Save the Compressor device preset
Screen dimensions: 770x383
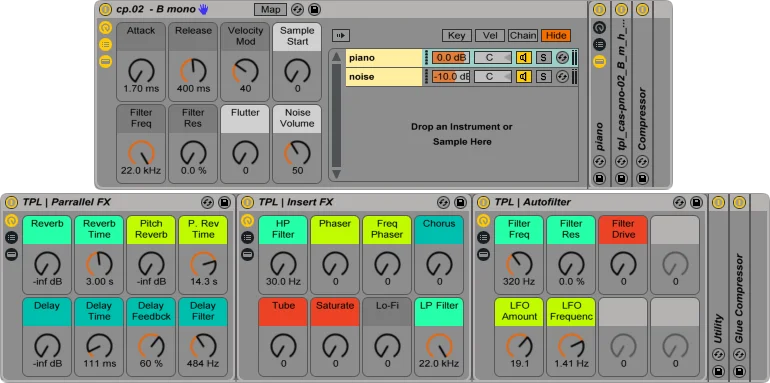643,178
